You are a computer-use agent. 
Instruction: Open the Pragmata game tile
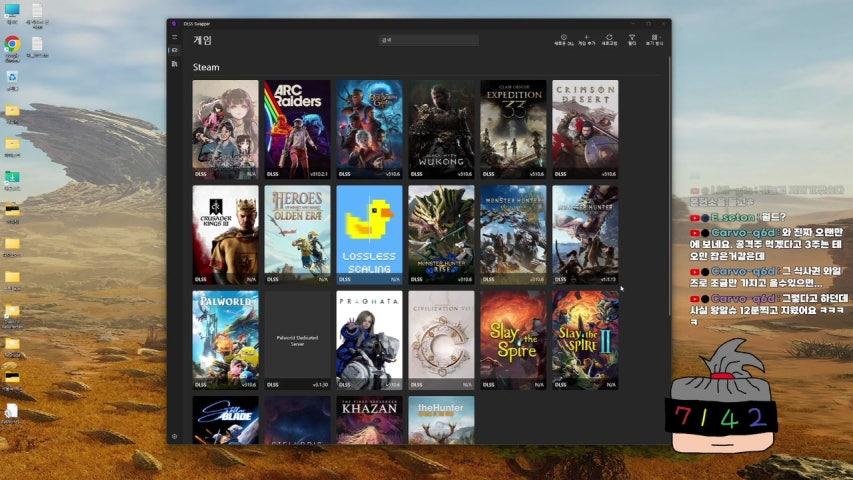tap(369, 340)
